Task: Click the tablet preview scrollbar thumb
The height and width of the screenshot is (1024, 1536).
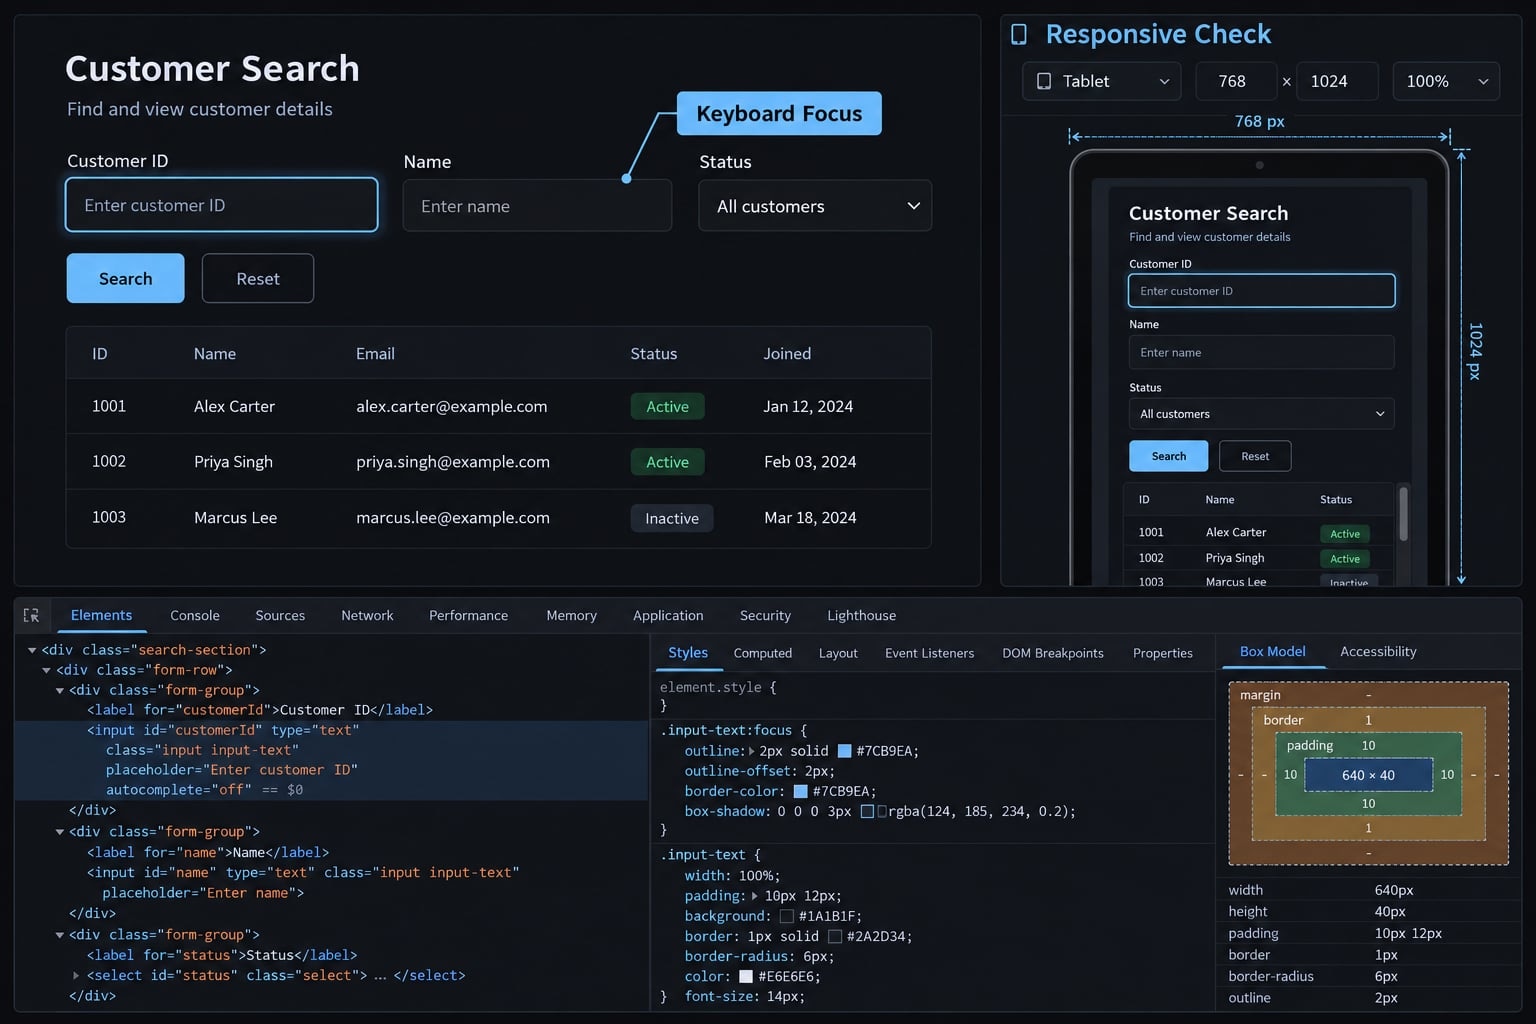Action: point(1403,513)
